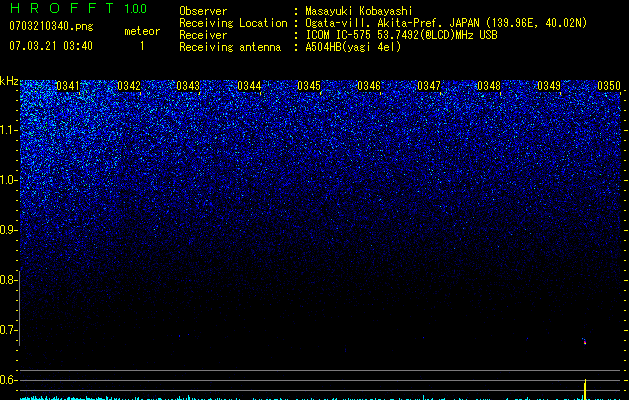Click the Receiver label
This screenshot has width=629, height=400.
tap(203, 35)
